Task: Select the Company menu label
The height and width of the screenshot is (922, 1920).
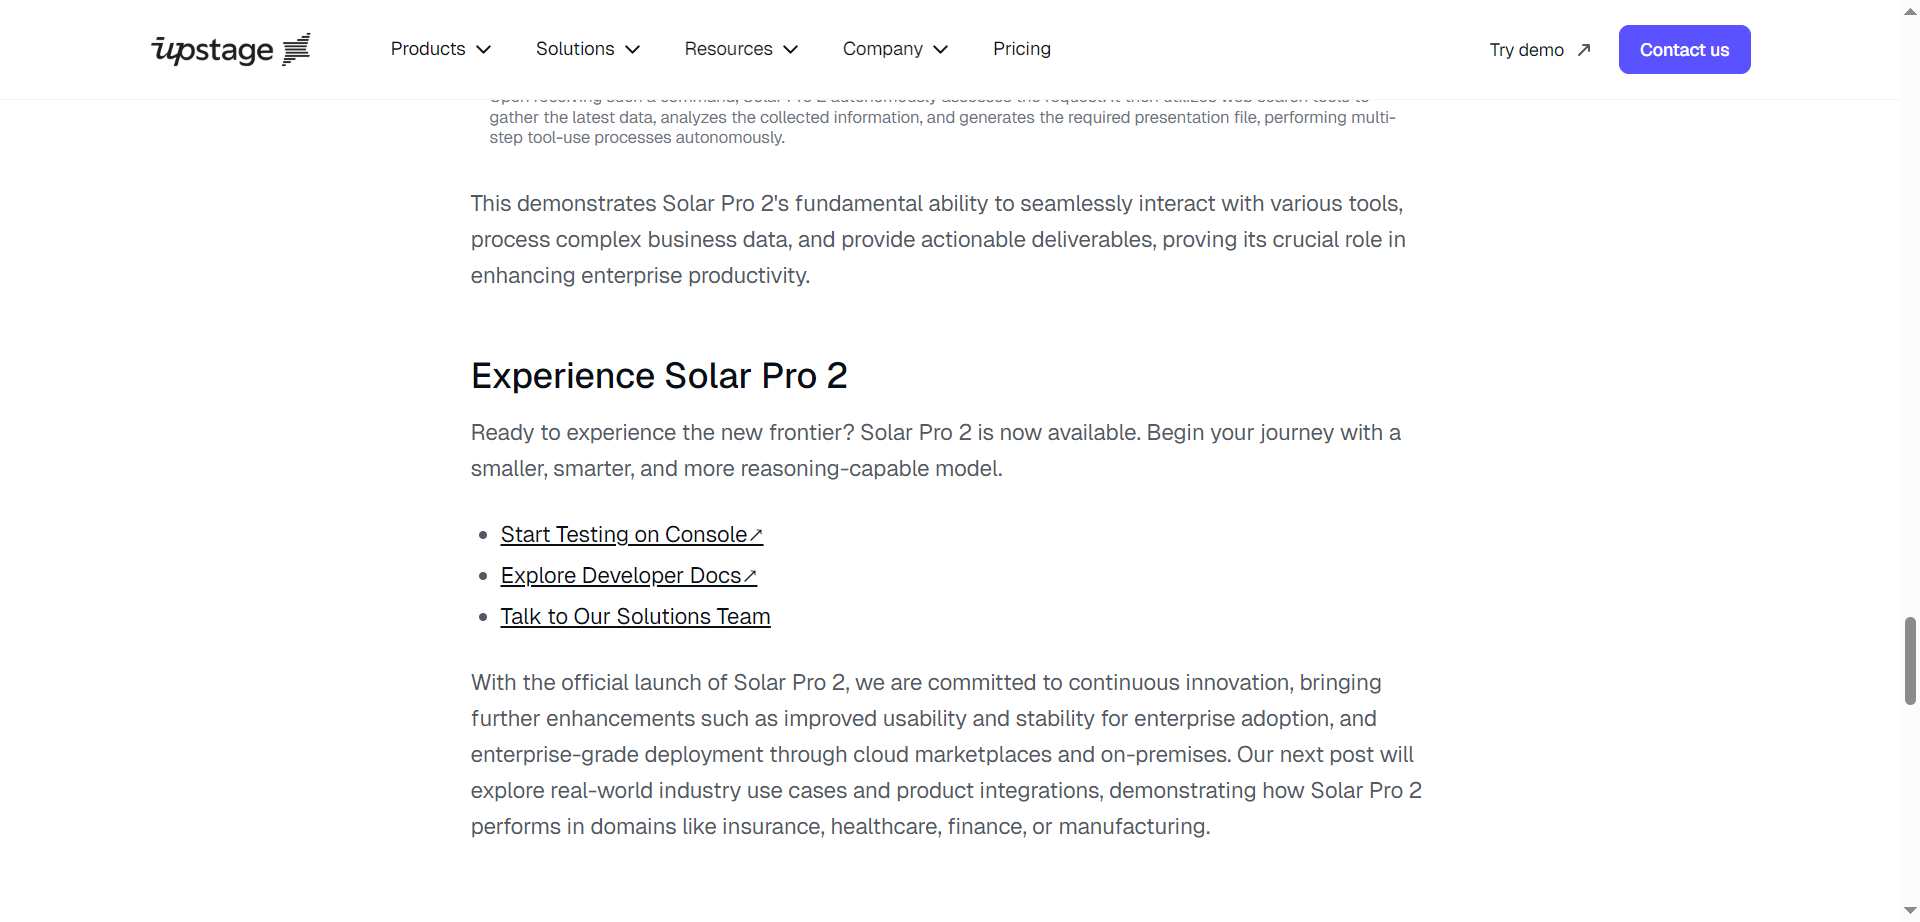Action: tap(882, 49)
